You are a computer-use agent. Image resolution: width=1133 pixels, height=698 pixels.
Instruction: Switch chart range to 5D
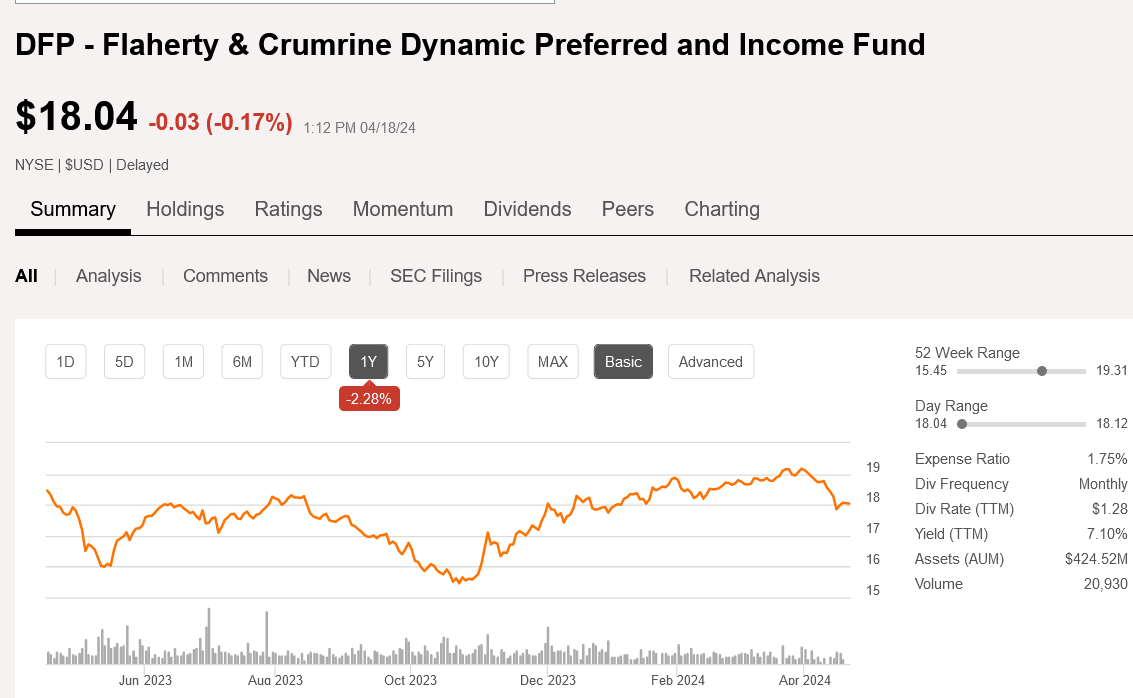(x=124, y=362)
